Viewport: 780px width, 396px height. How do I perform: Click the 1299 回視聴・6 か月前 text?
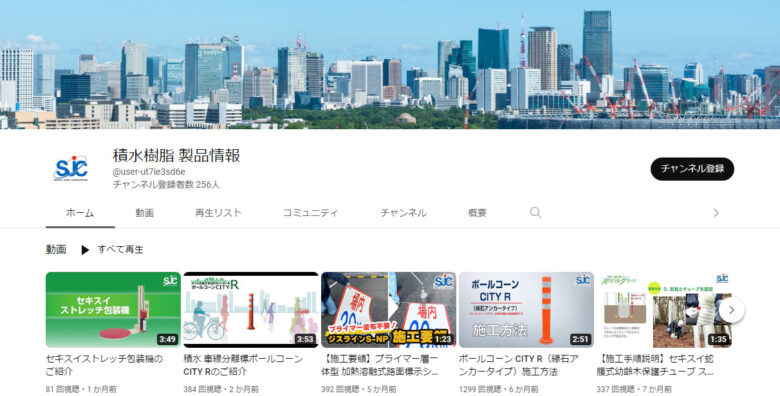[498, 389]
